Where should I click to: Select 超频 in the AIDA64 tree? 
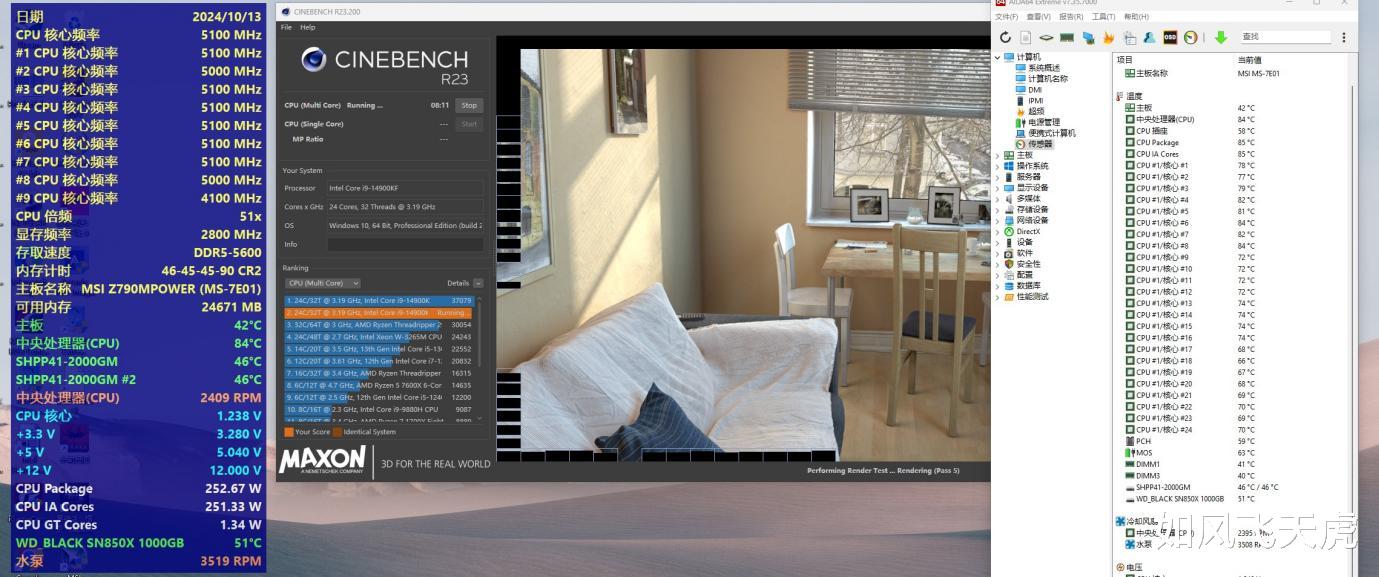click(1036, 111)
